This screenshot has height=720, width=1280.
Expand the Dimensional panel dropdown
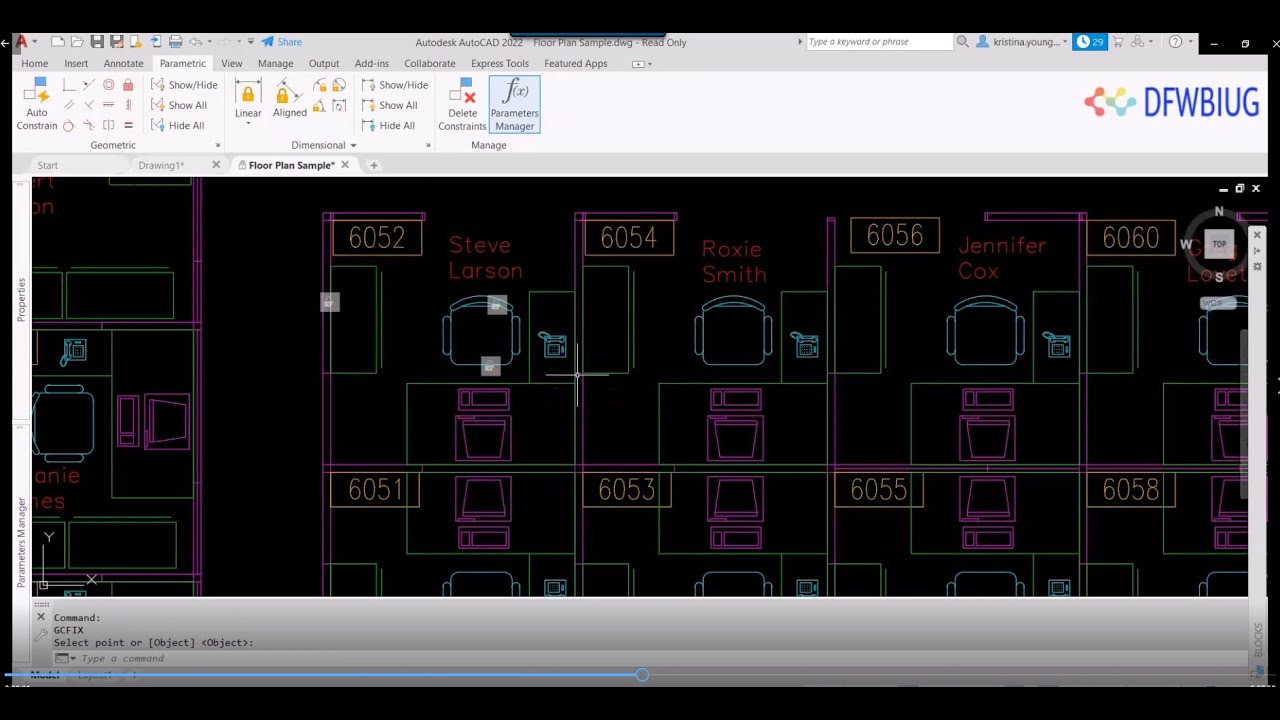(353, 146)
